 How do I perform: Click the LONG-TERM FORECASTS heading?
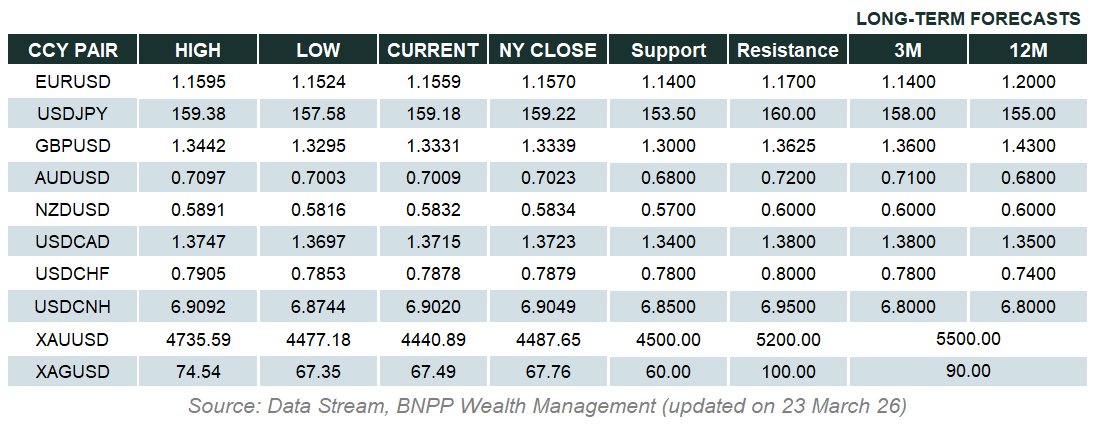[x=968, y=18]
